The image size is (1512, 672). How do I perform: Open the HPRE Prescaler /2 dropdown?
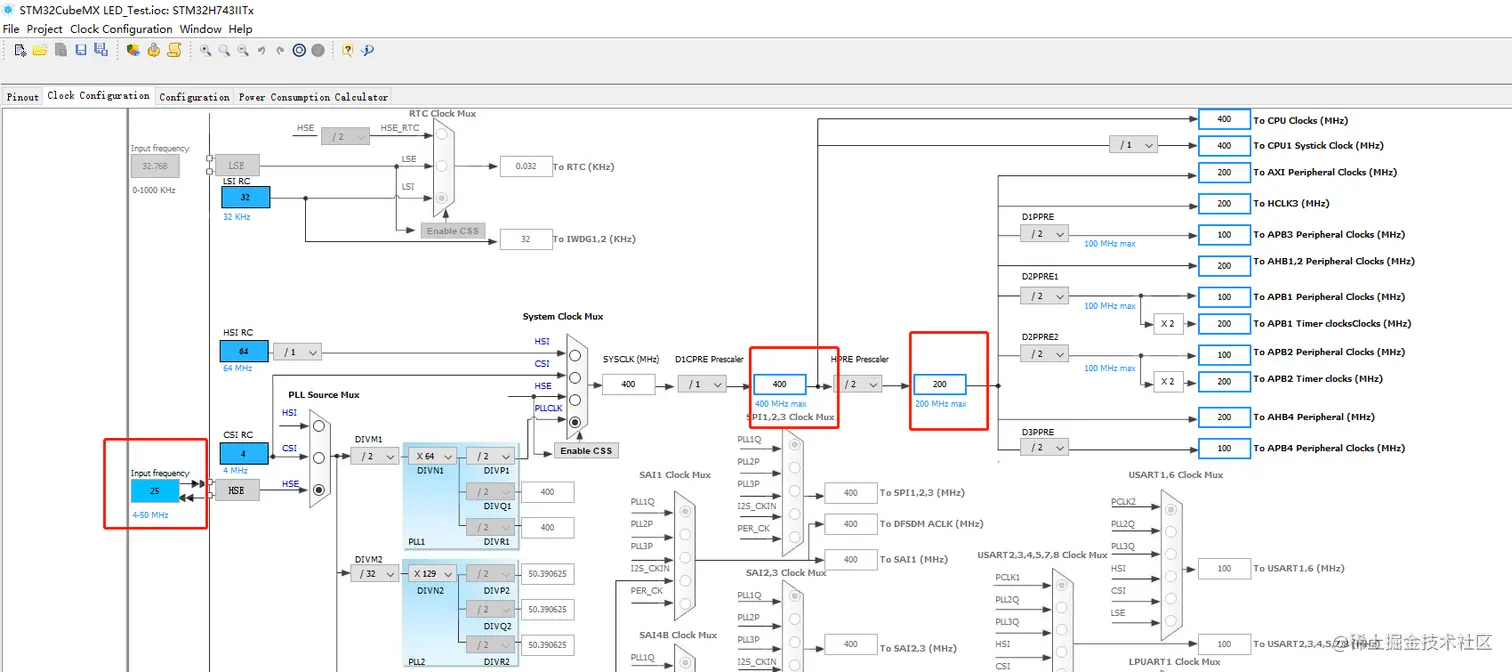(x=859, y=384)
